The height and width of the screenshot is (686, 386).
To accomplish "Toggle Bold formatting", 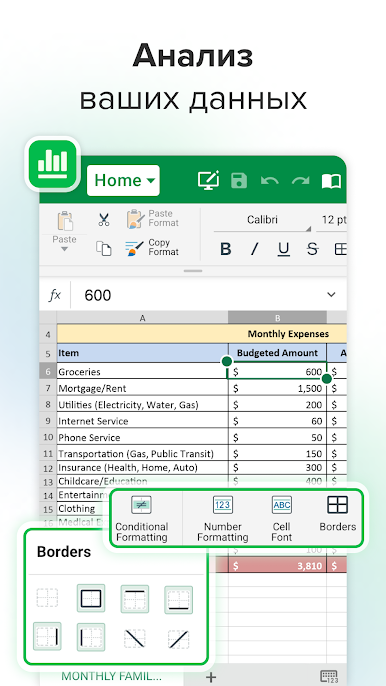I will coord(225,249).
